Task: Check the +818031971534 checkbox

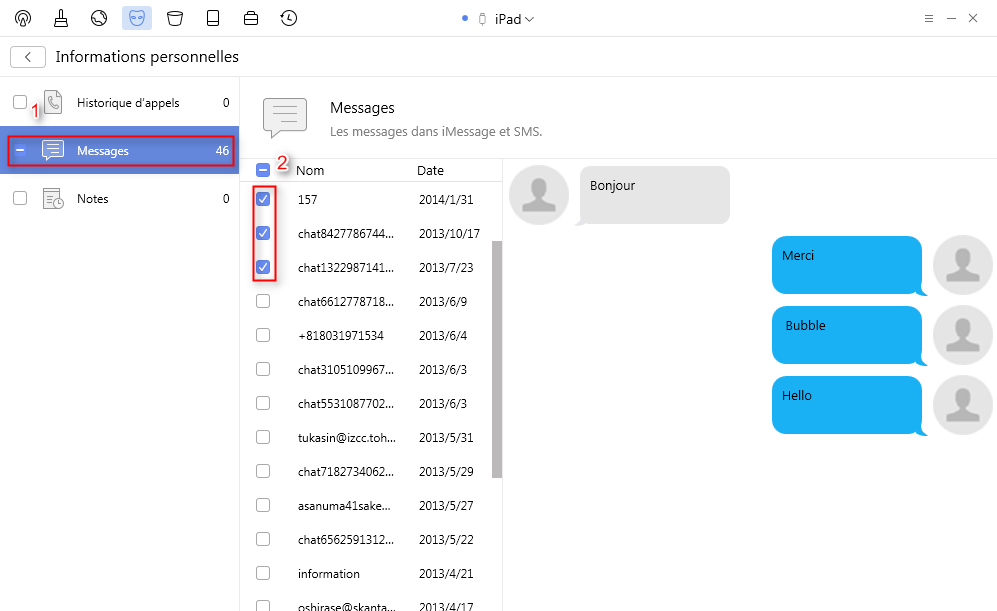Action: click(x=263, y=335)
